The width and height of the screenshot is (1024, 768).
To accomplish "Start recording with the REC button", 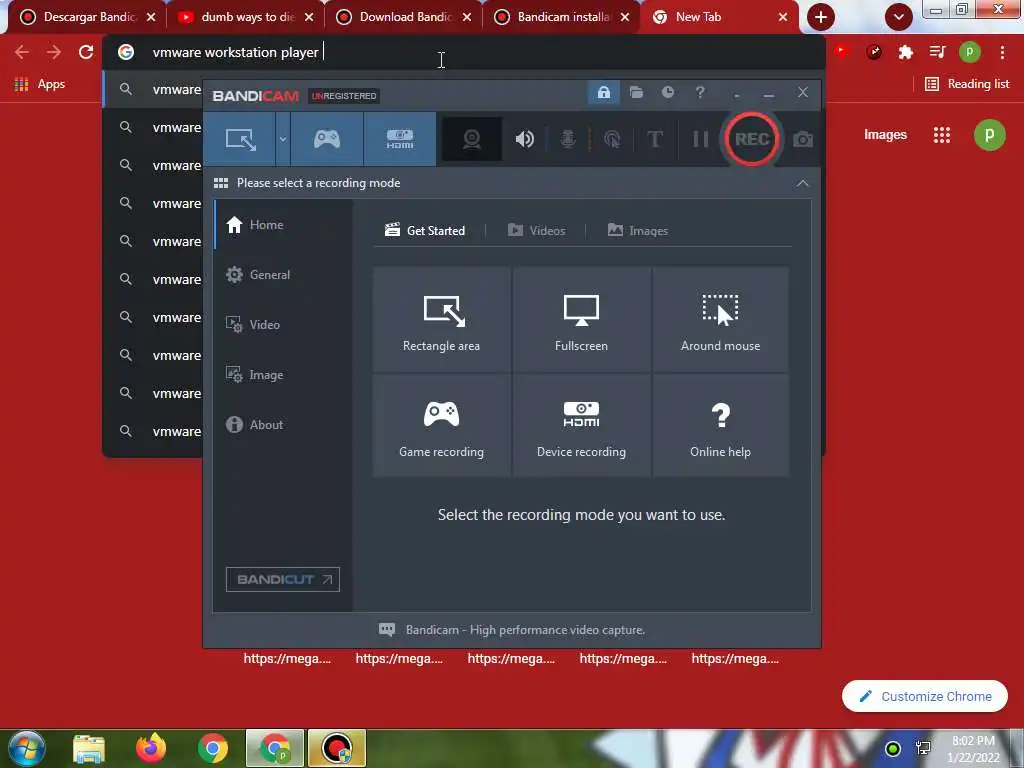I will [752, 139].
